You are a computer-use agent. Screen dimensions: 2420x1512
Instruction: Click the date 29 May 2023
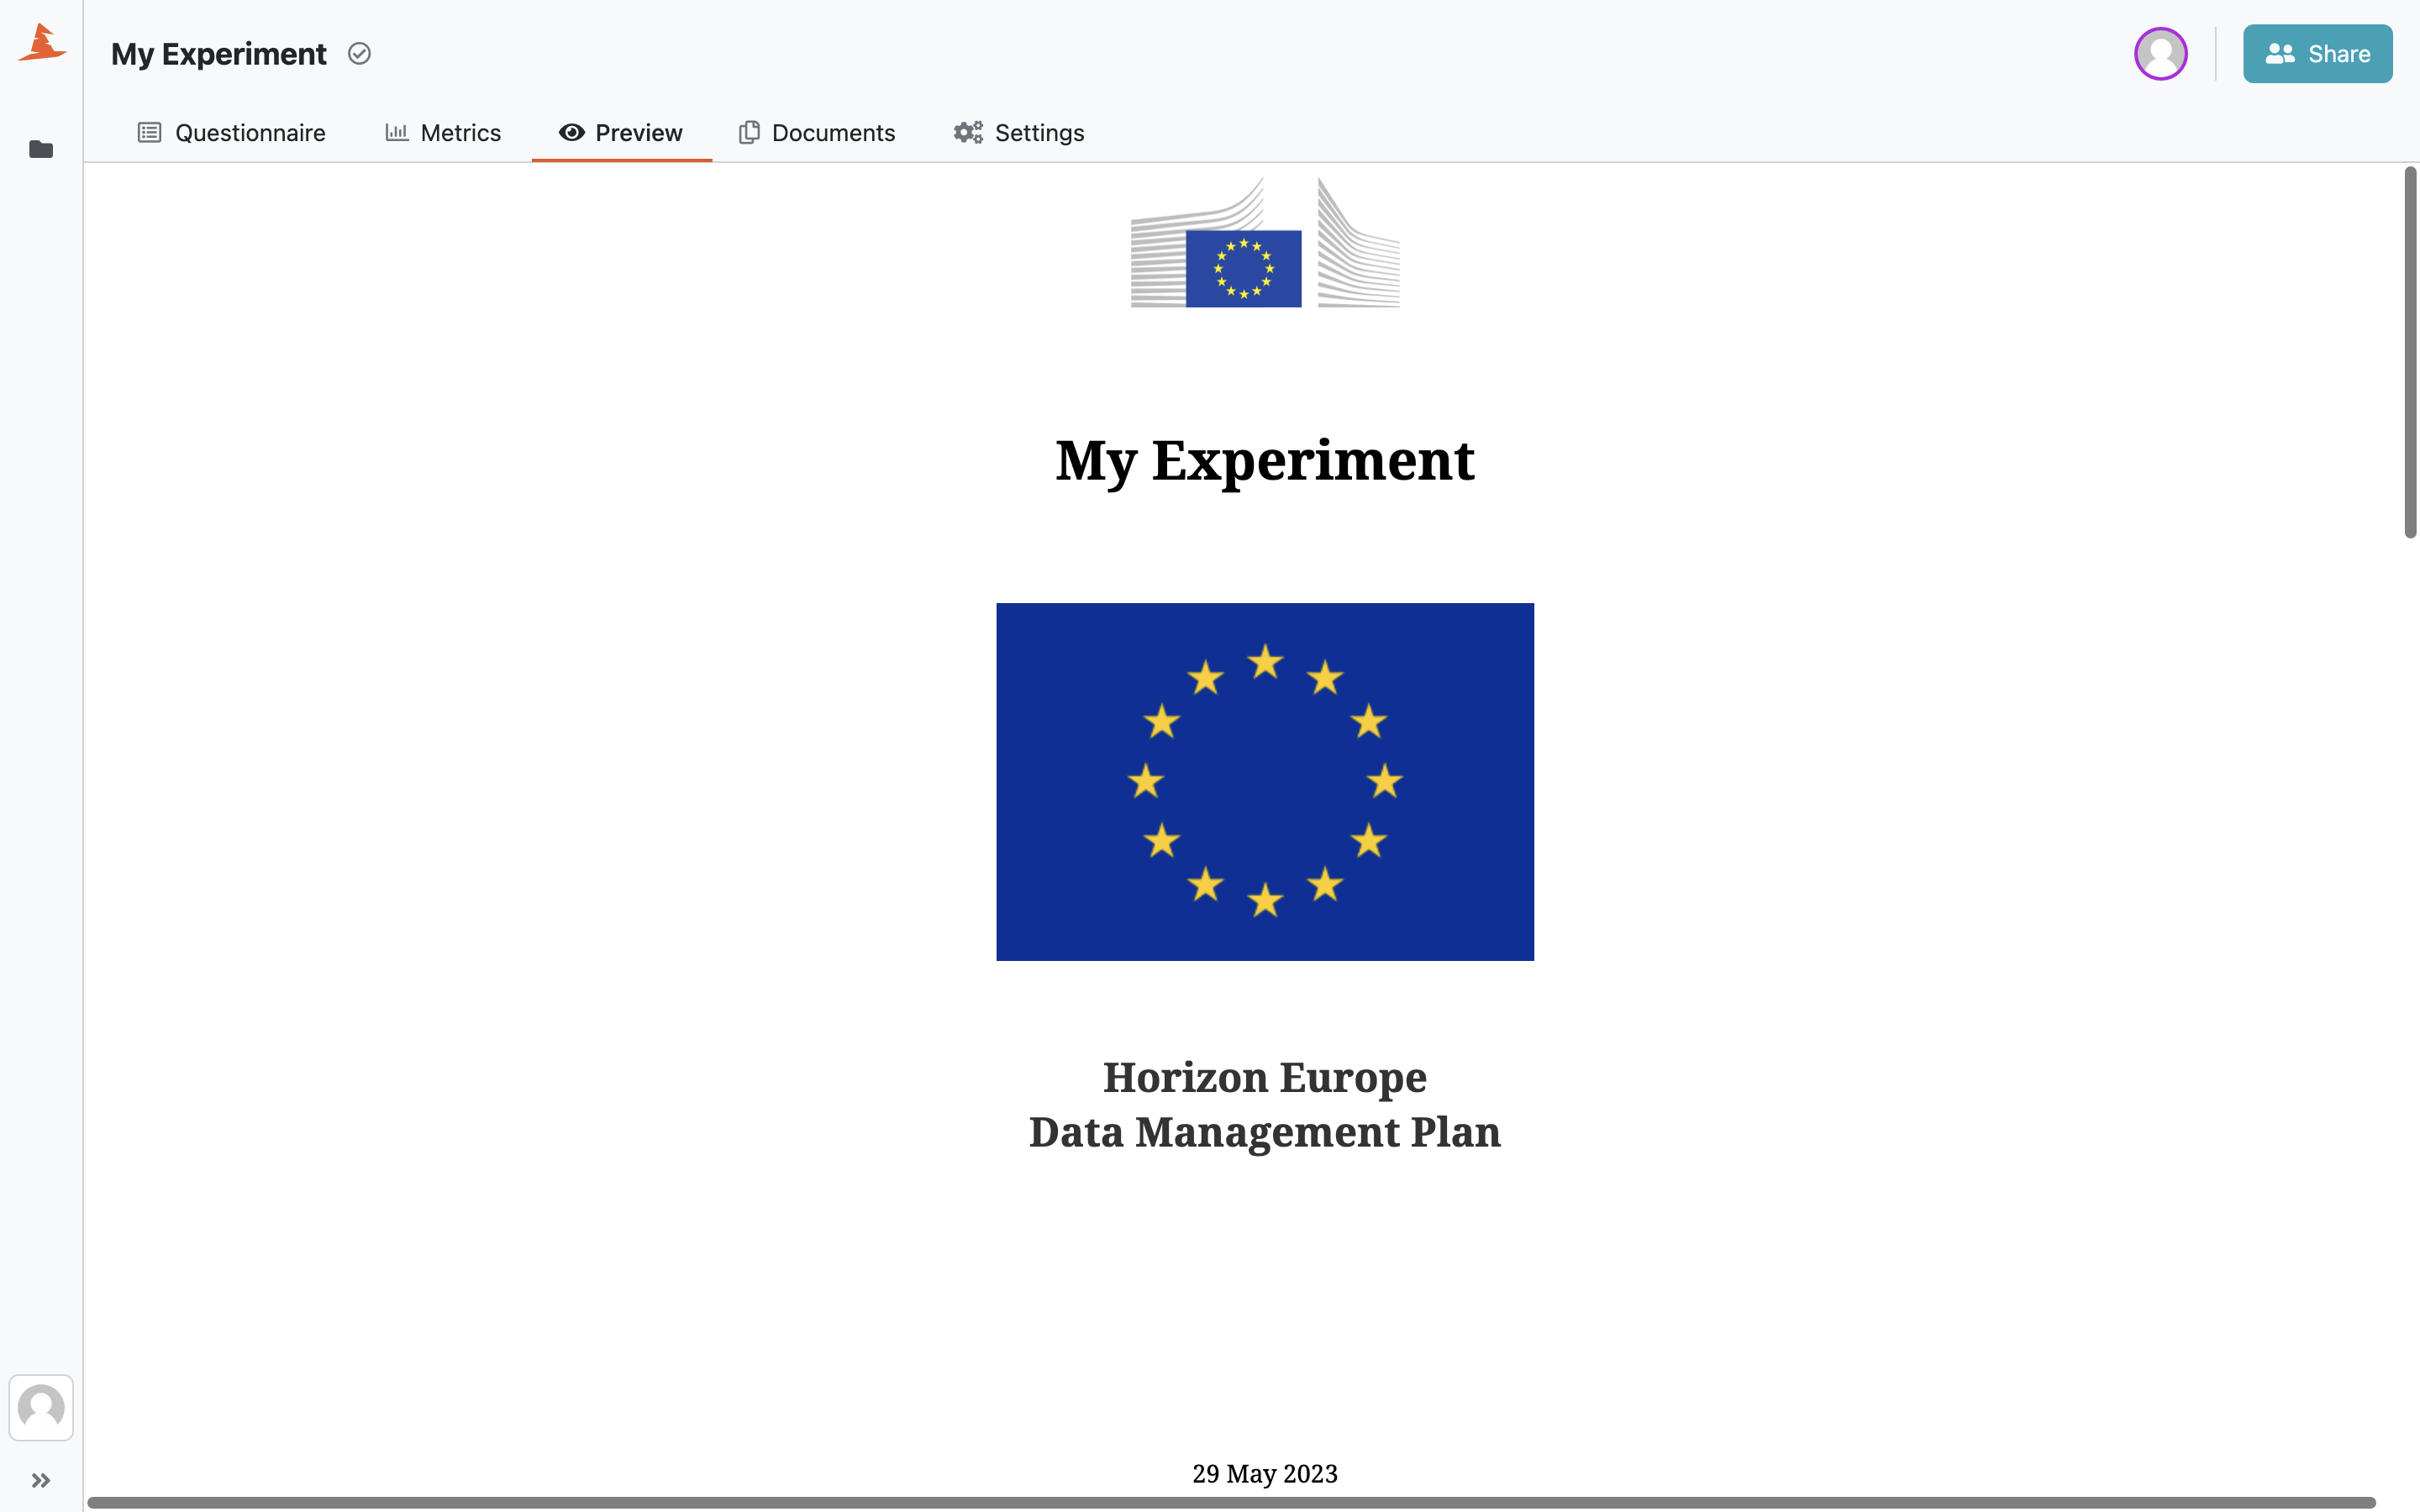(x=1265, y=1473)
